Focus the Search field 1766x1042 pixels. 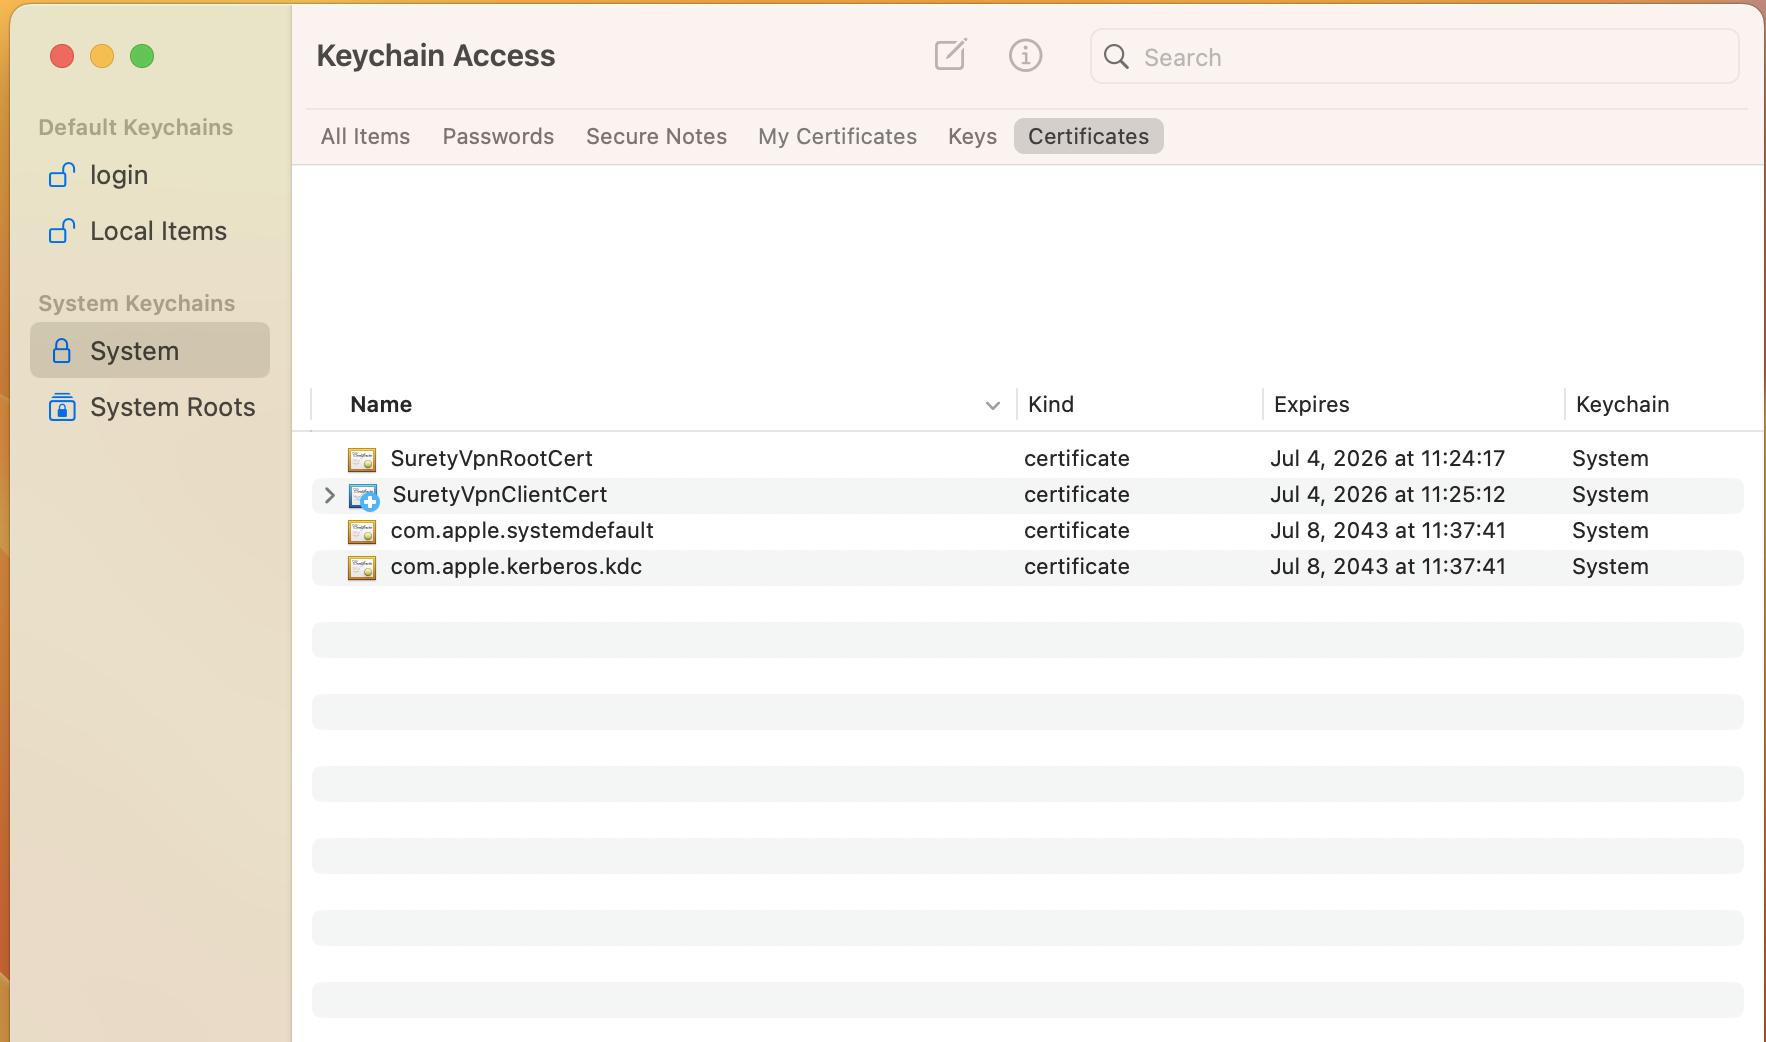tap(1414, 57)
